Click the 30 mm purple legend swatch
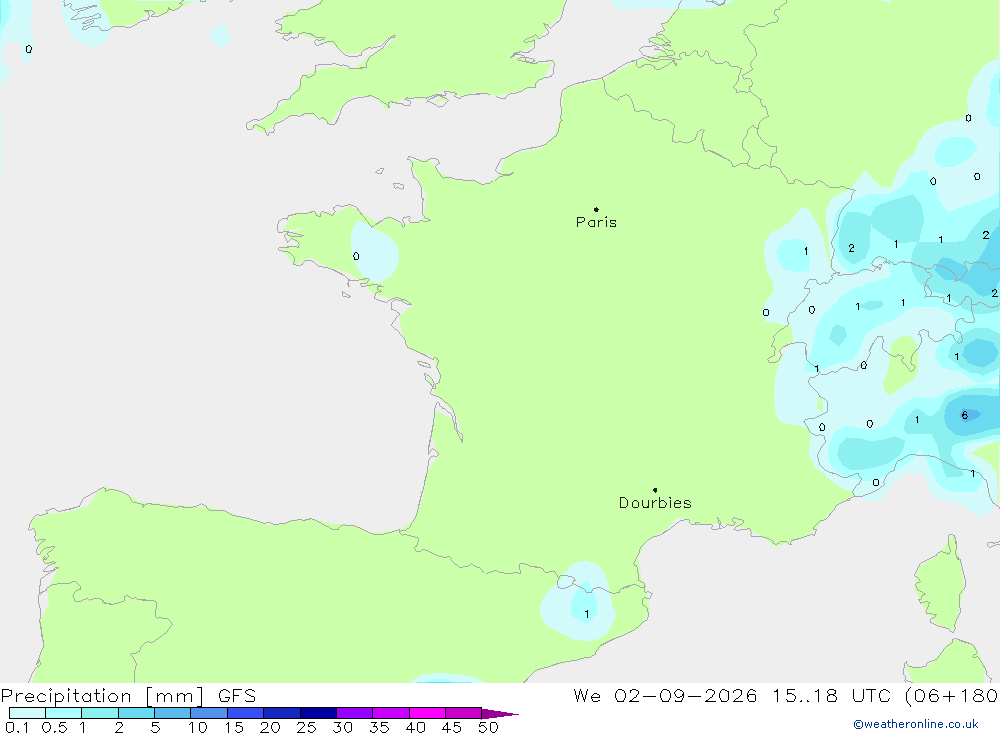Viewport: 1000px width, 733px height. point(354,713)
